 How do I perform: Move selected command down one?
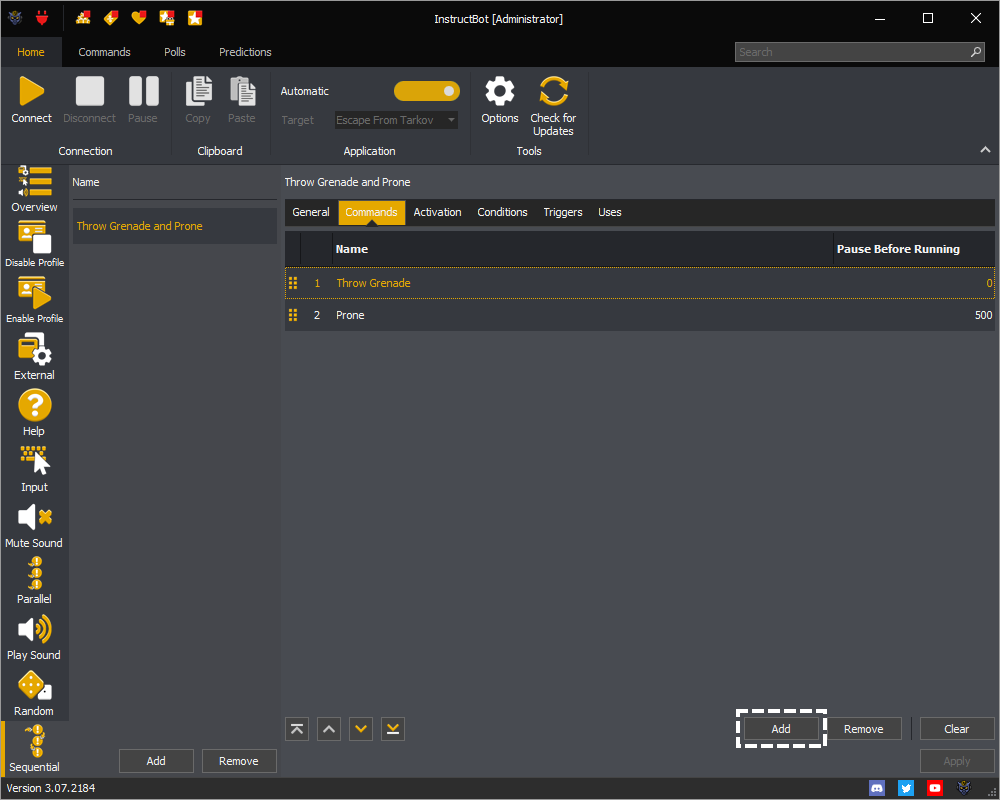pyautogui.click(x=361, y=729)
